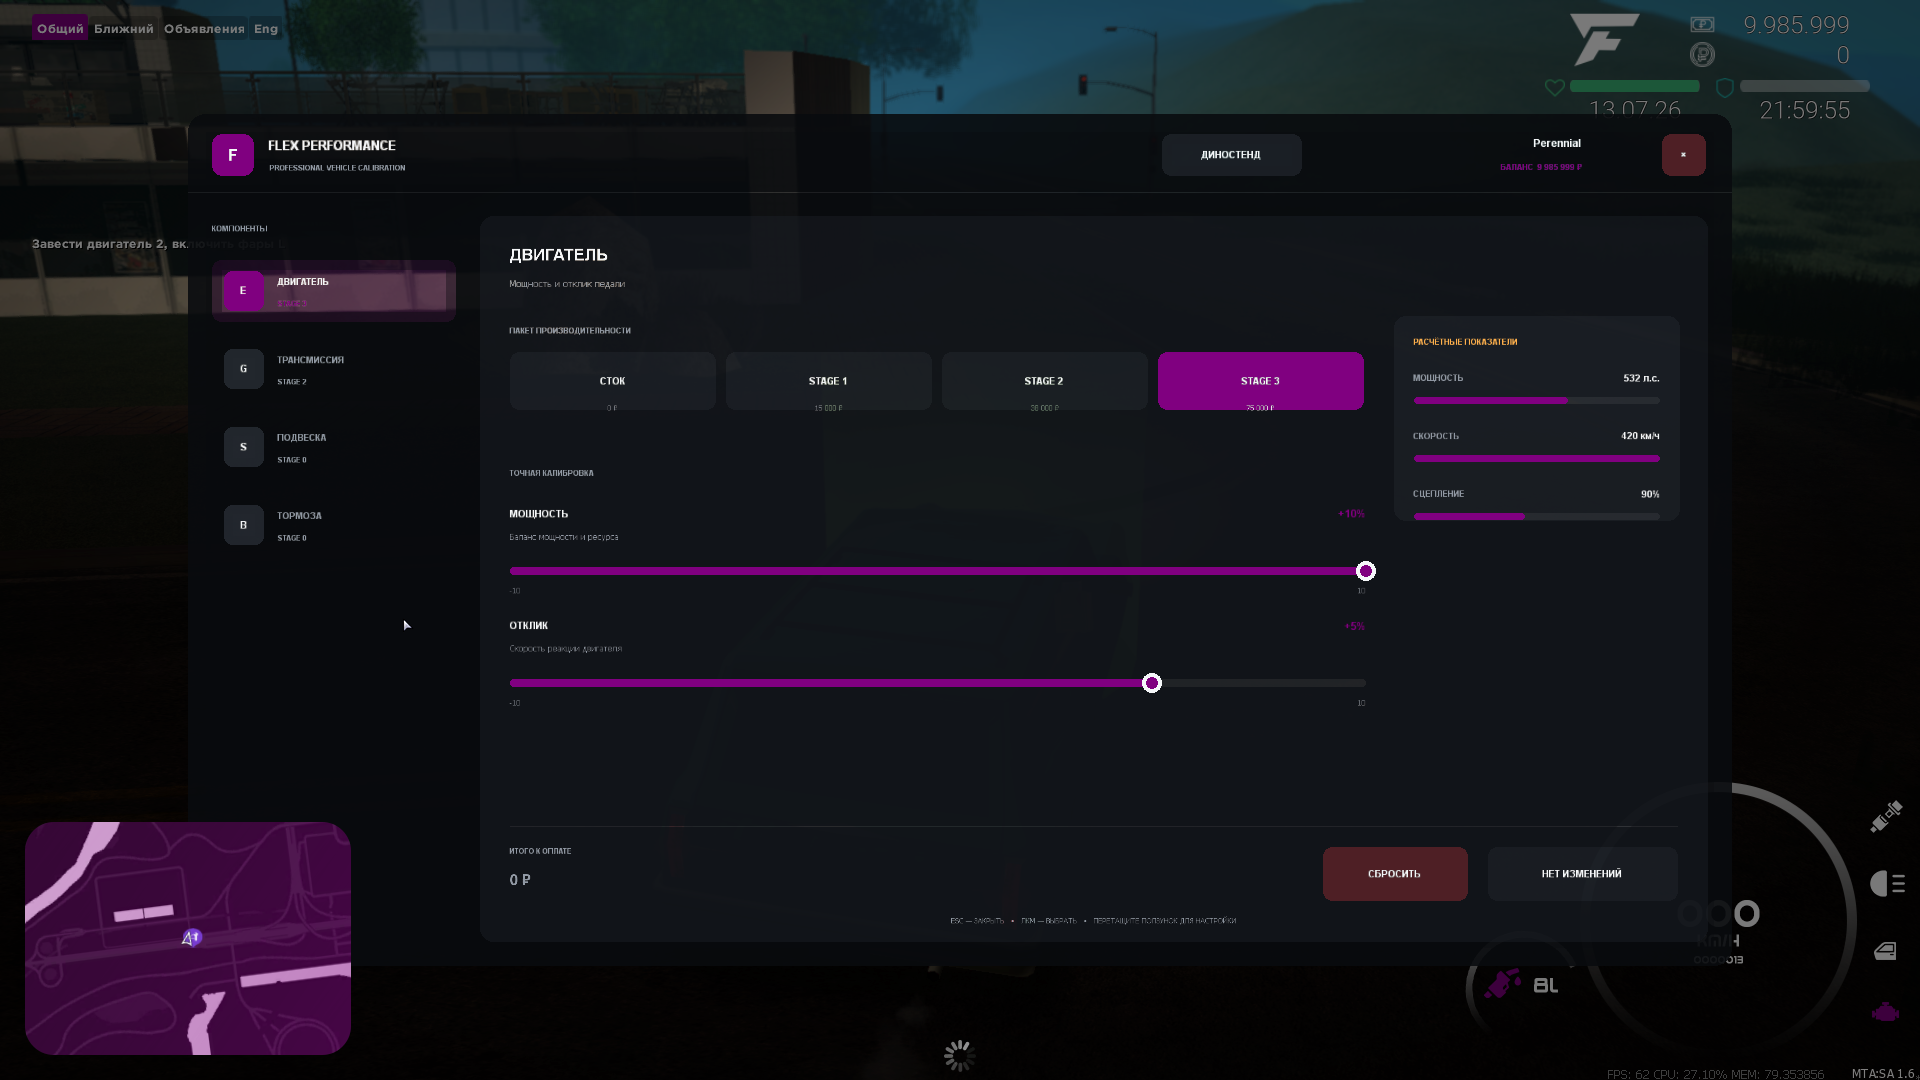Click the grip stat bar under 90%
The width and height of the screenshot is (1920, 1080).
click(1536, 516)
